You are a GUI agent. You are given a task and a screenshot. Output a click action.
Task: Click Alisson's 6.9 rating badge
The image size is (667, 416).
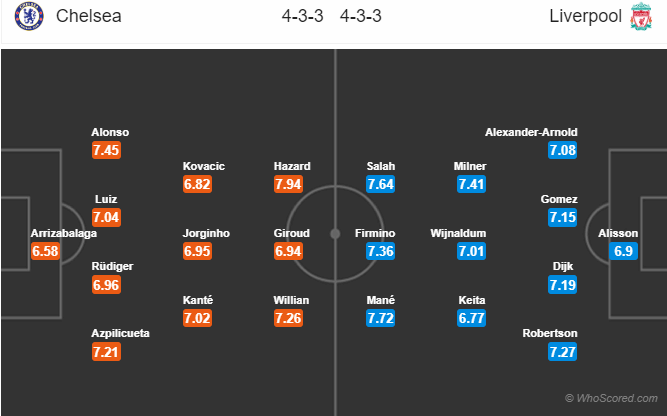623,251
